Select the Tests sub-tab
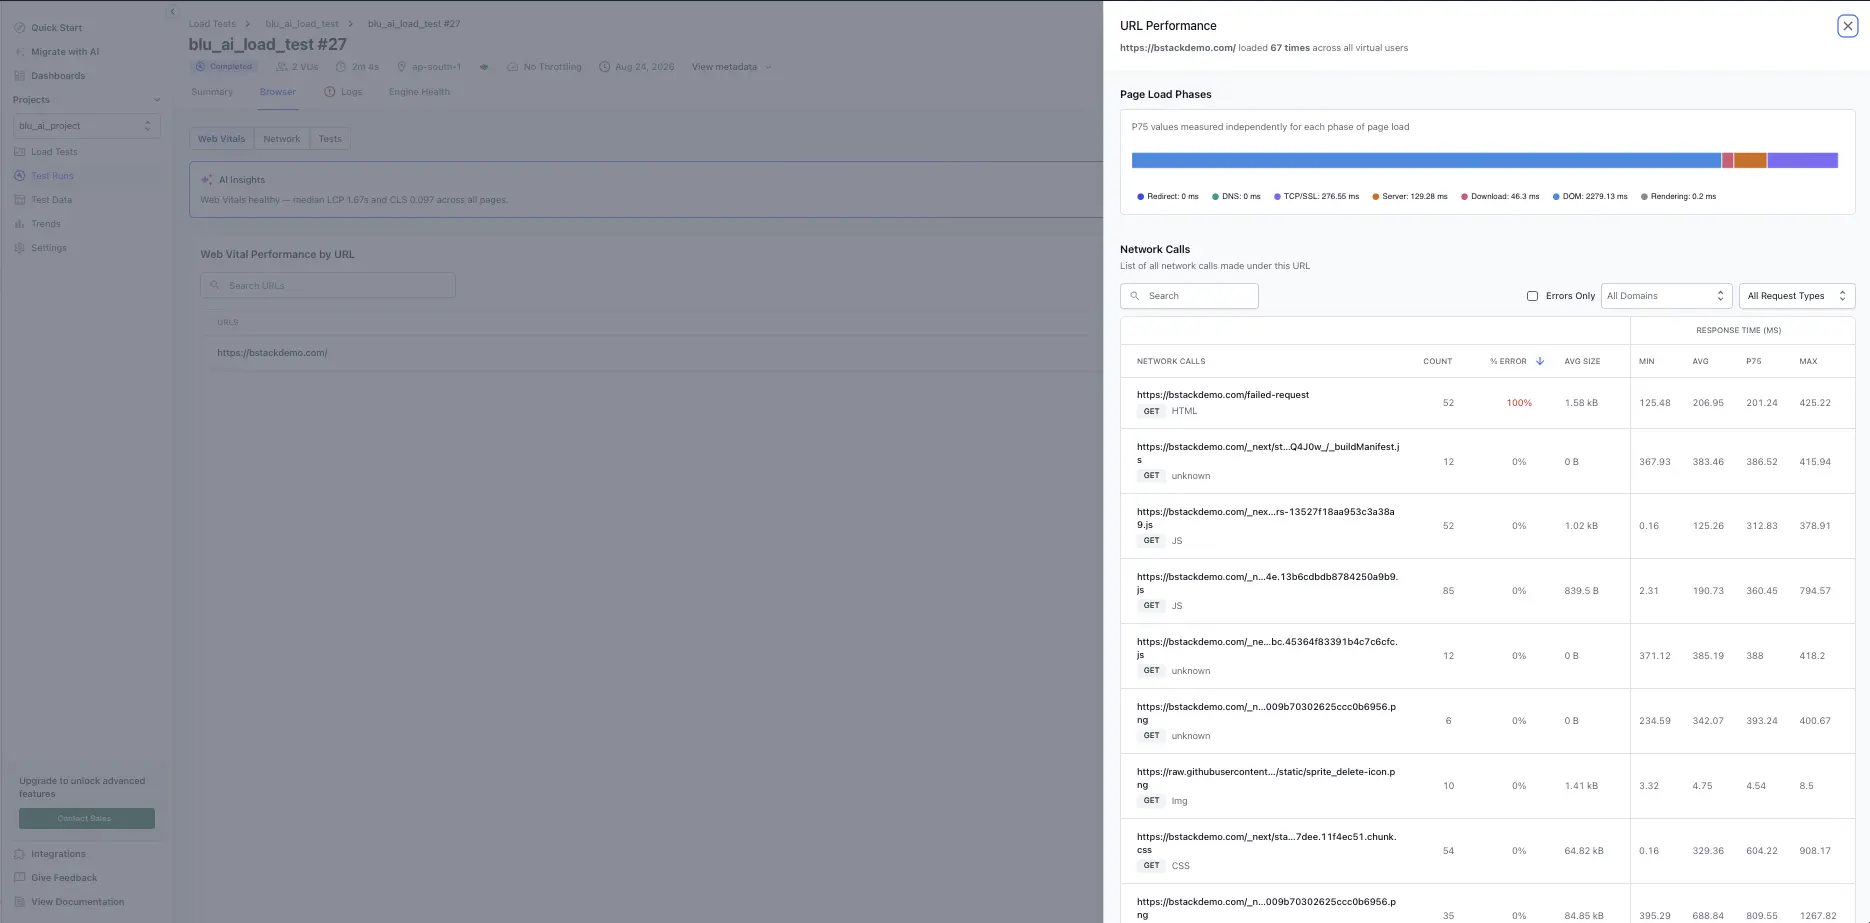The image size is (1870, 923). (330, 139)
